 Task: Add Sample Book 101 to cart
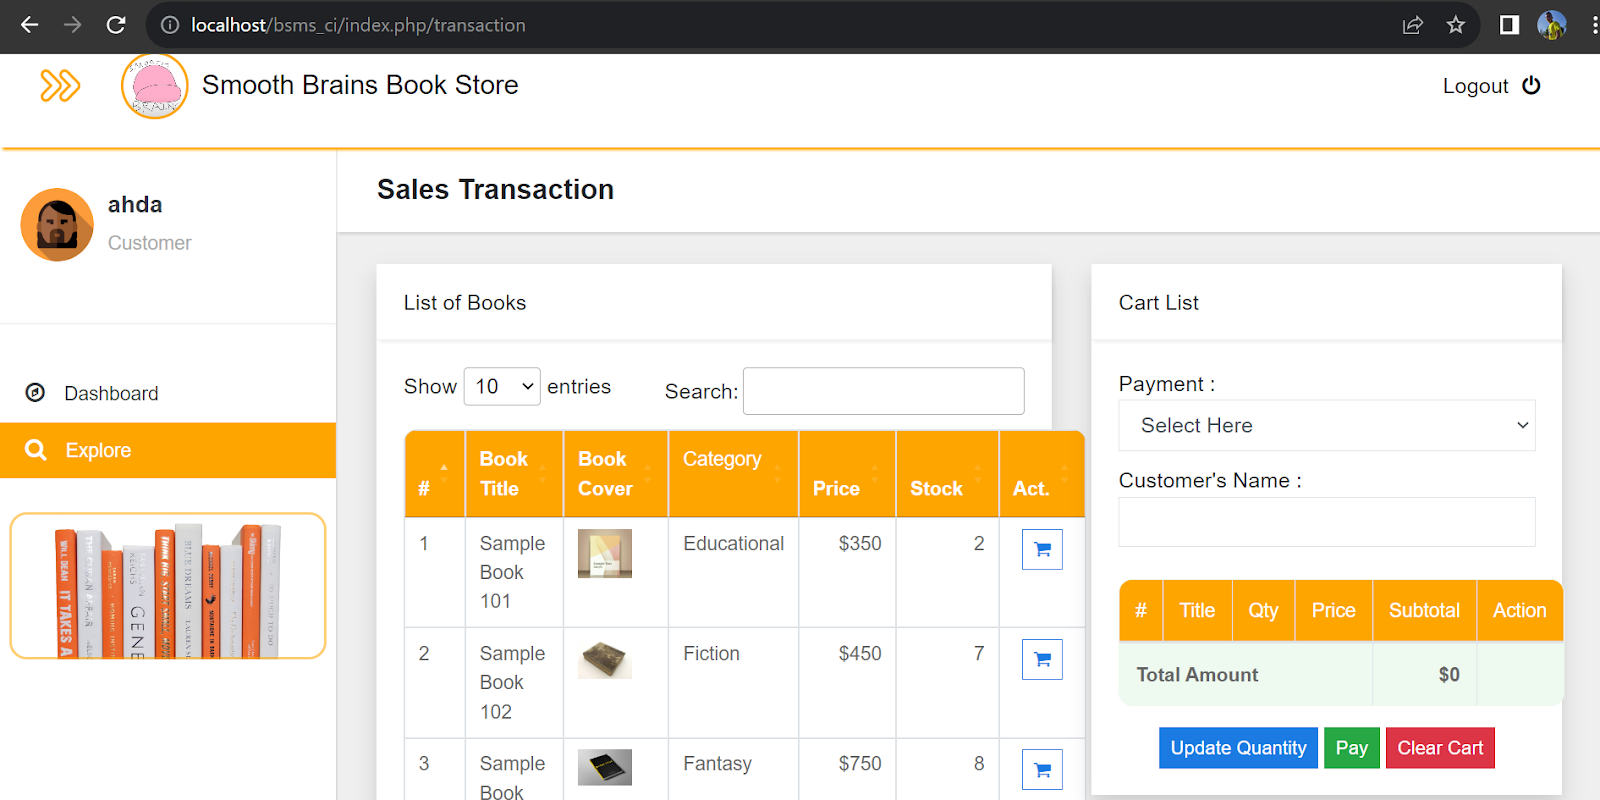click(1042, 550)
